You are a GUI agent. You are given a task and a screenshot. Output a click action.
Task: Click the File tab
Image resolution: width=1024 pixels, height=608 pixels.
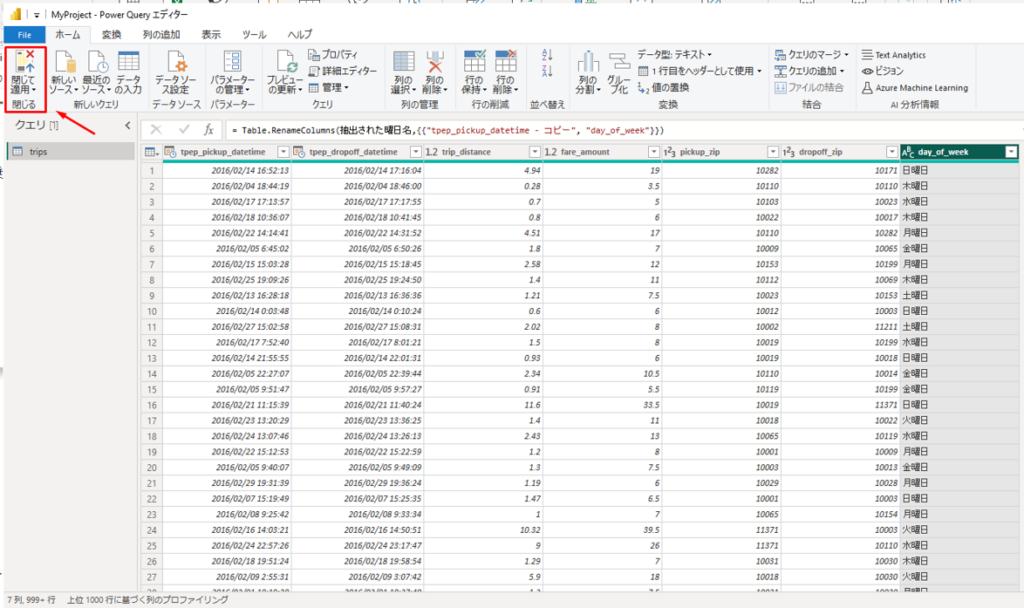pos(25,35)
